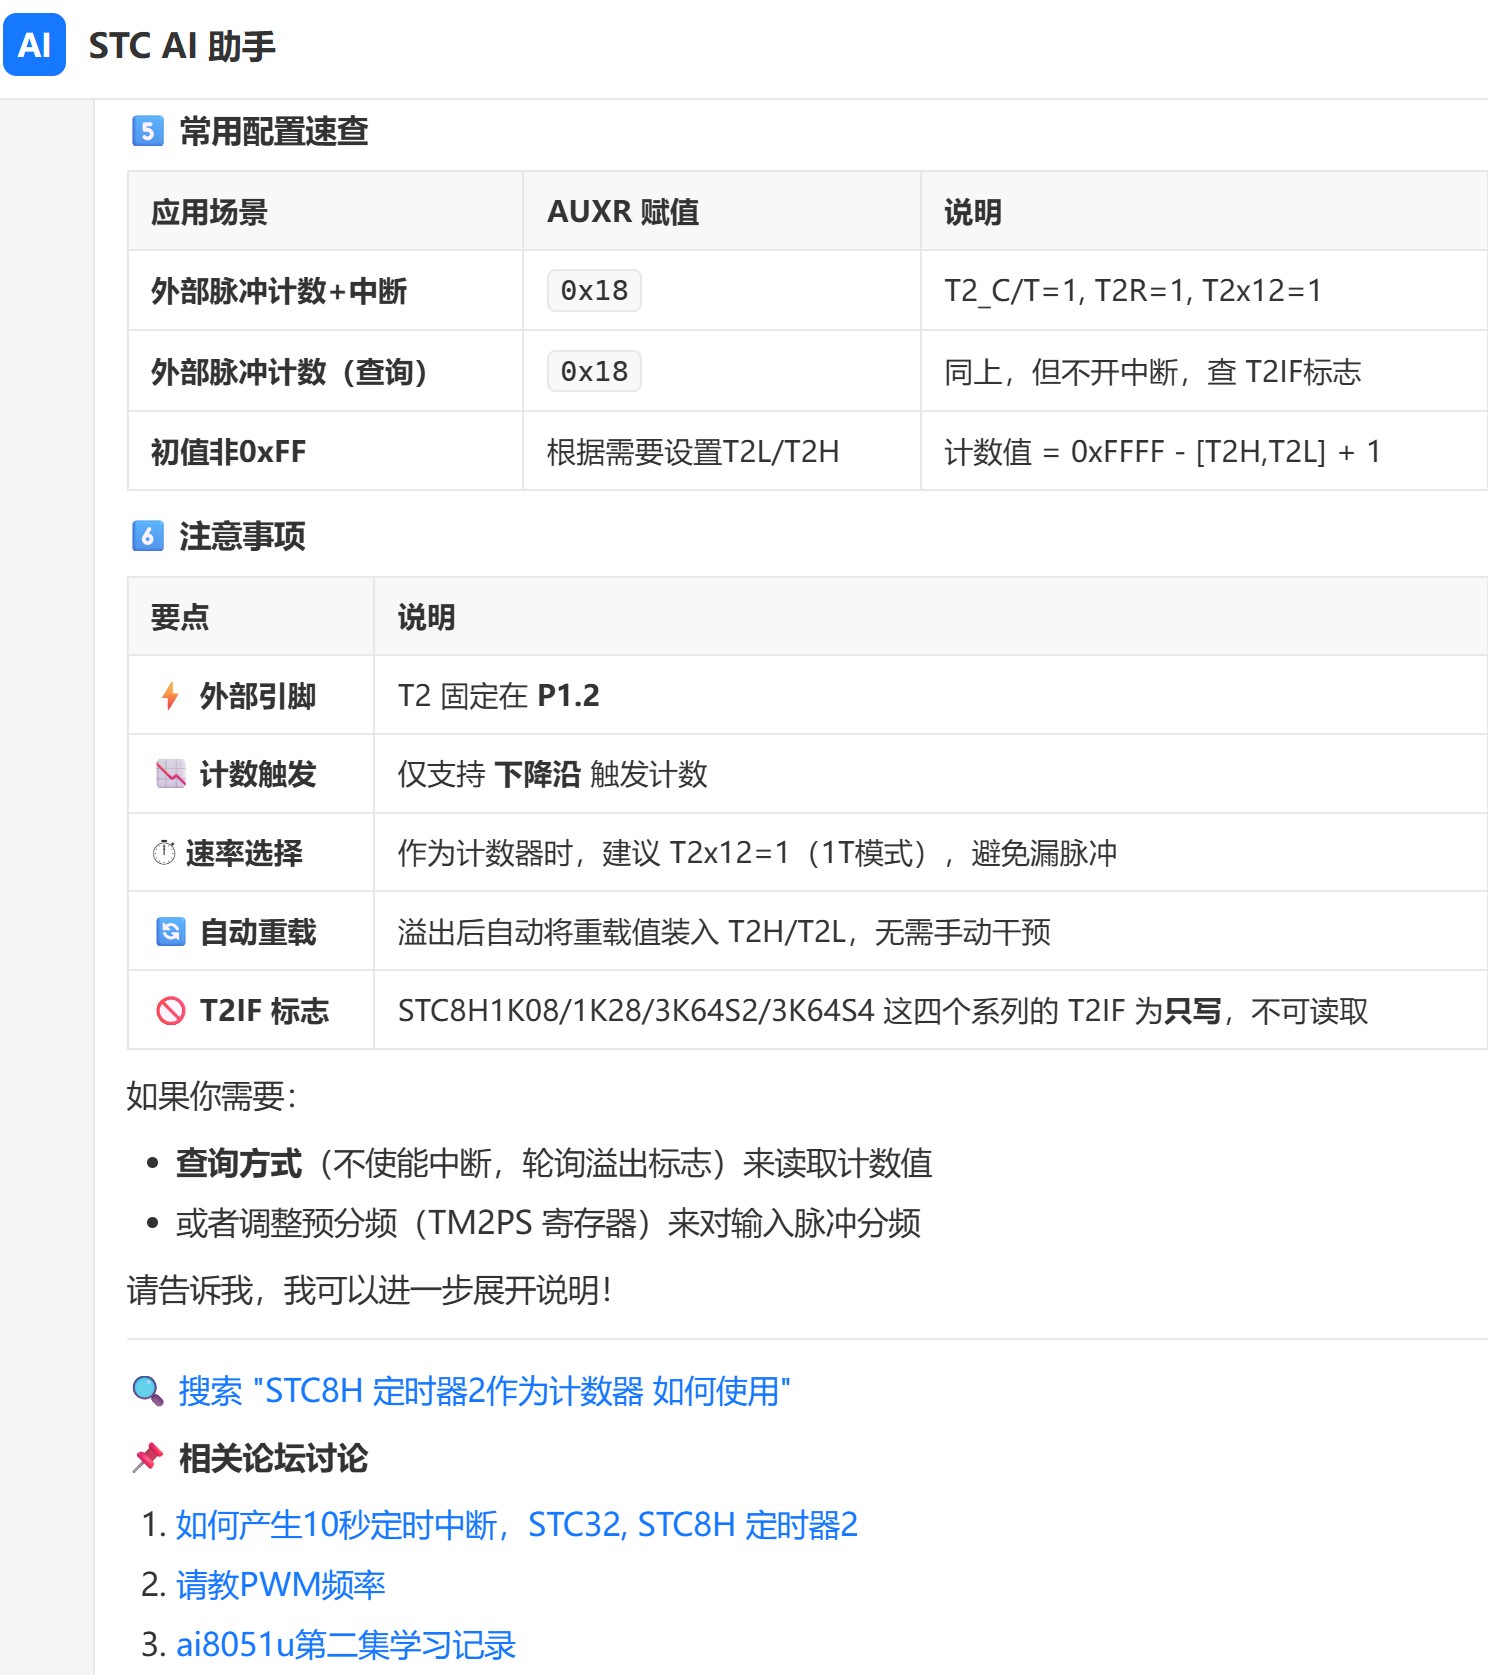Click the stopwatch icon beside 速率选择
Image resolution: width=1488 pixels, height=1675 pixels.
[x=164, y=853]
